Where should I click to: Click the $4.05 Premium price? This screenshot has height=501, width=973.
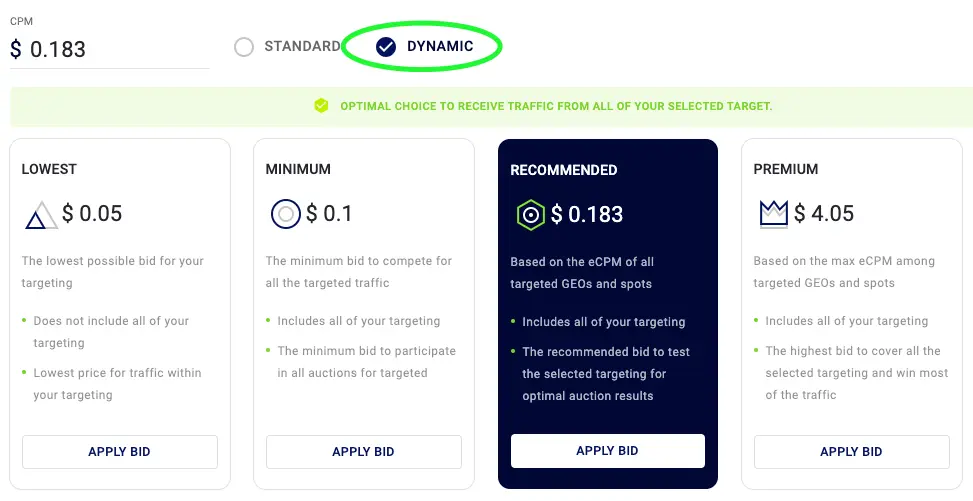pyautogui.click(x=824, y=214)
